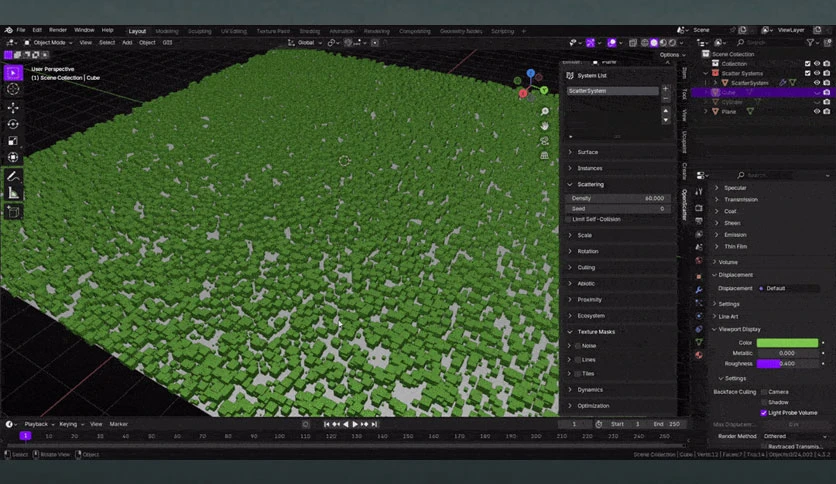This screenshot has width=836, height=484.
Task: Open the File menu
Action: (21, 30)
